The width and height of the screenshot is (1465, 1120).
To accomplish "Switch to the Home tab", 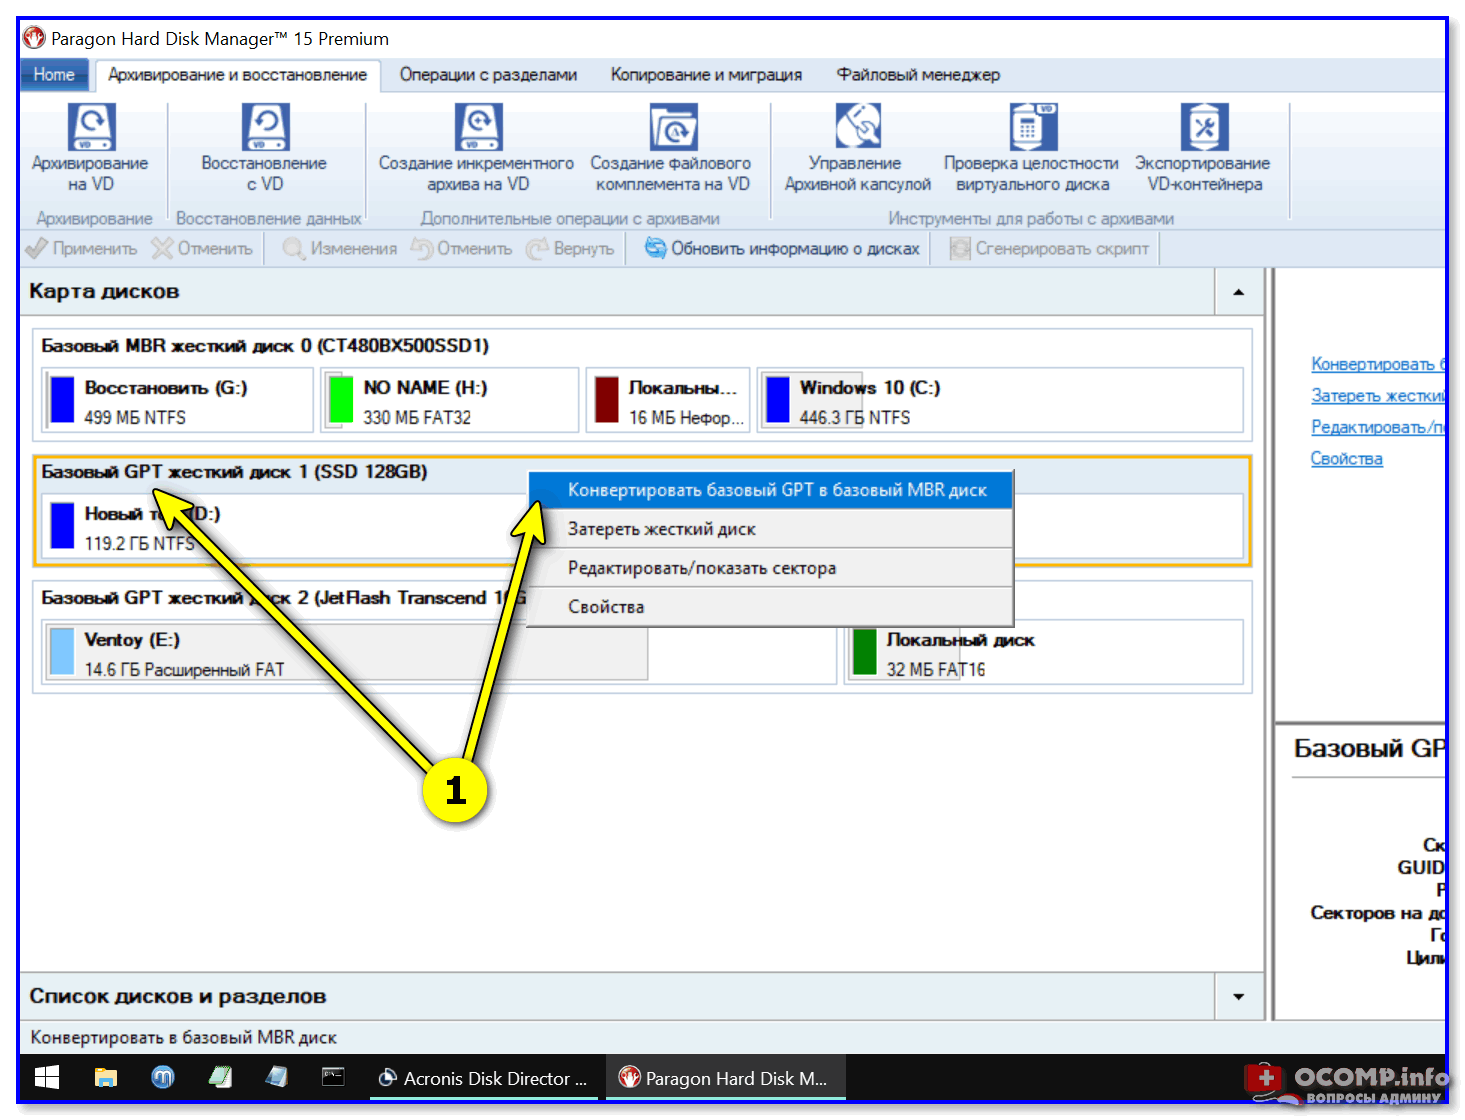I will 54,75.
